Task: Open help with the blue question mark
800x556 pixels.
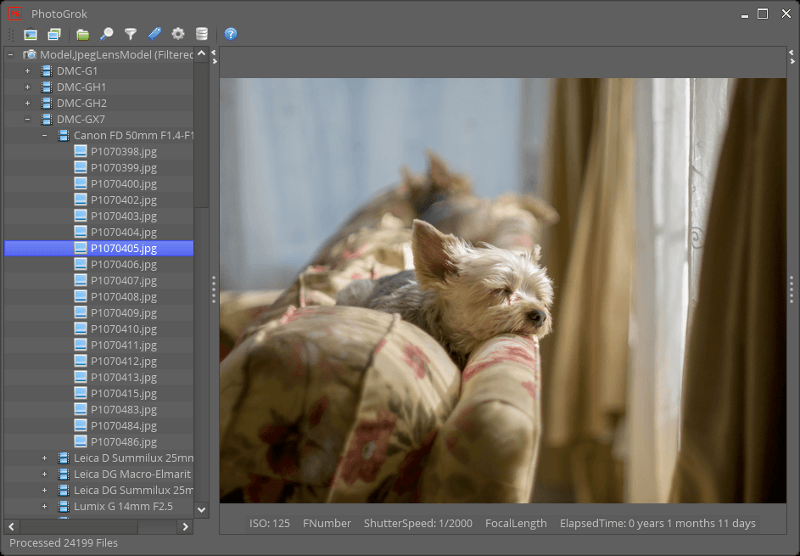Action: coord(231,34)
